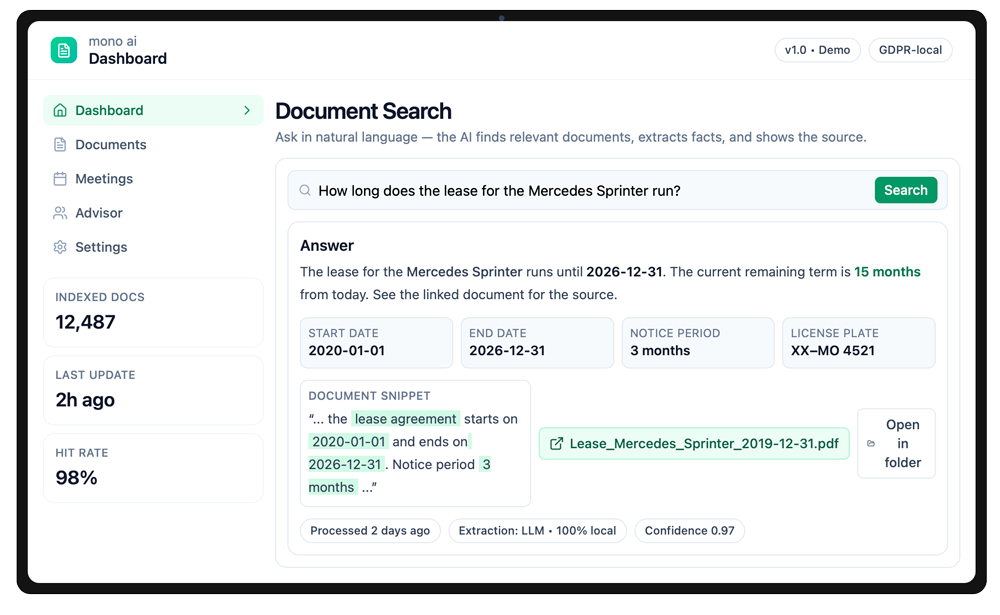Expand the Dashboard chevron arrow
Image resolution: width=1000 pixels, height=615 pixels.
(247, 110)
